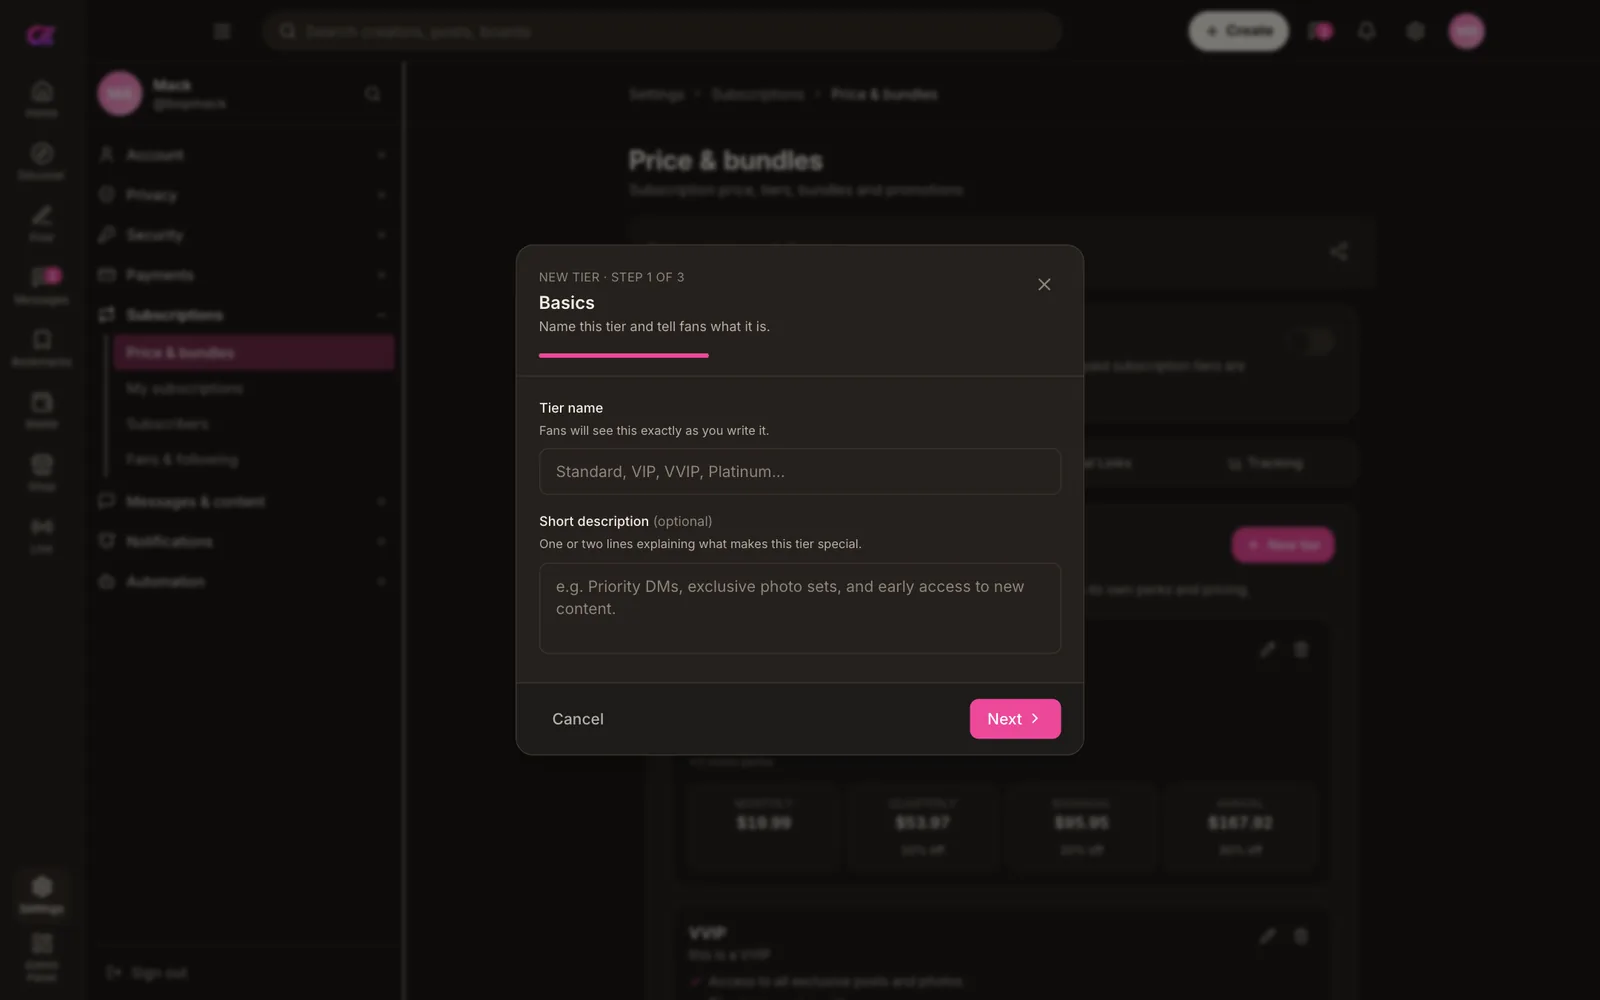Open the Admin Panel icon in left rail
Viewport: 1600px width, 1000px height.
point(42,955)
